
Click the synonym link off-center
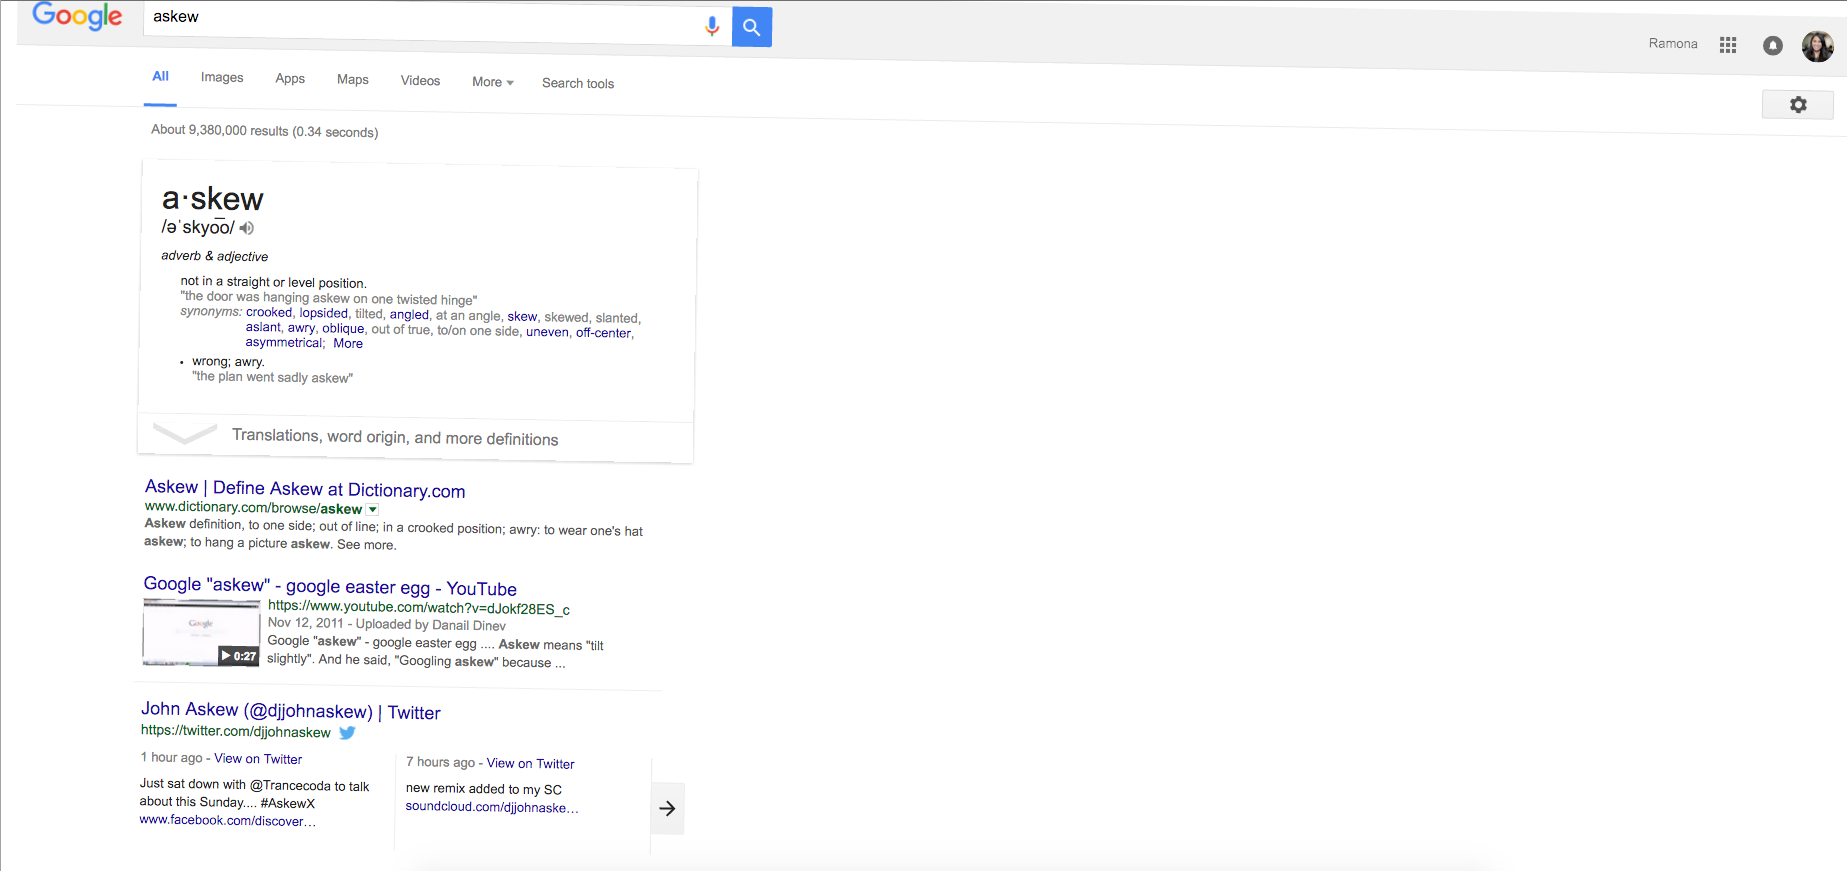pyautogui.click(x=603, y=333)
